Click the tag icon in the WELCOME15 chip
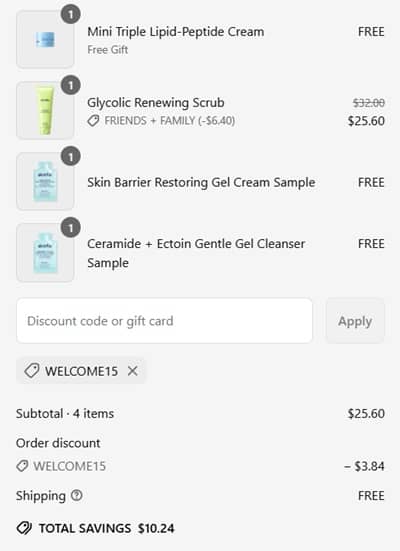 pos(32,371)
